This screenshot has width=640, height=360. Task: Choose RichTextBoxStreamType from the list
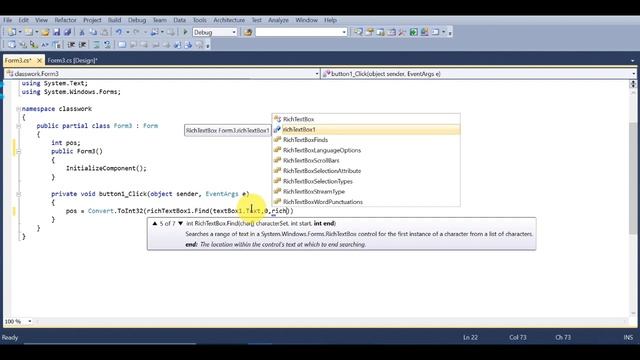[366, 191]
